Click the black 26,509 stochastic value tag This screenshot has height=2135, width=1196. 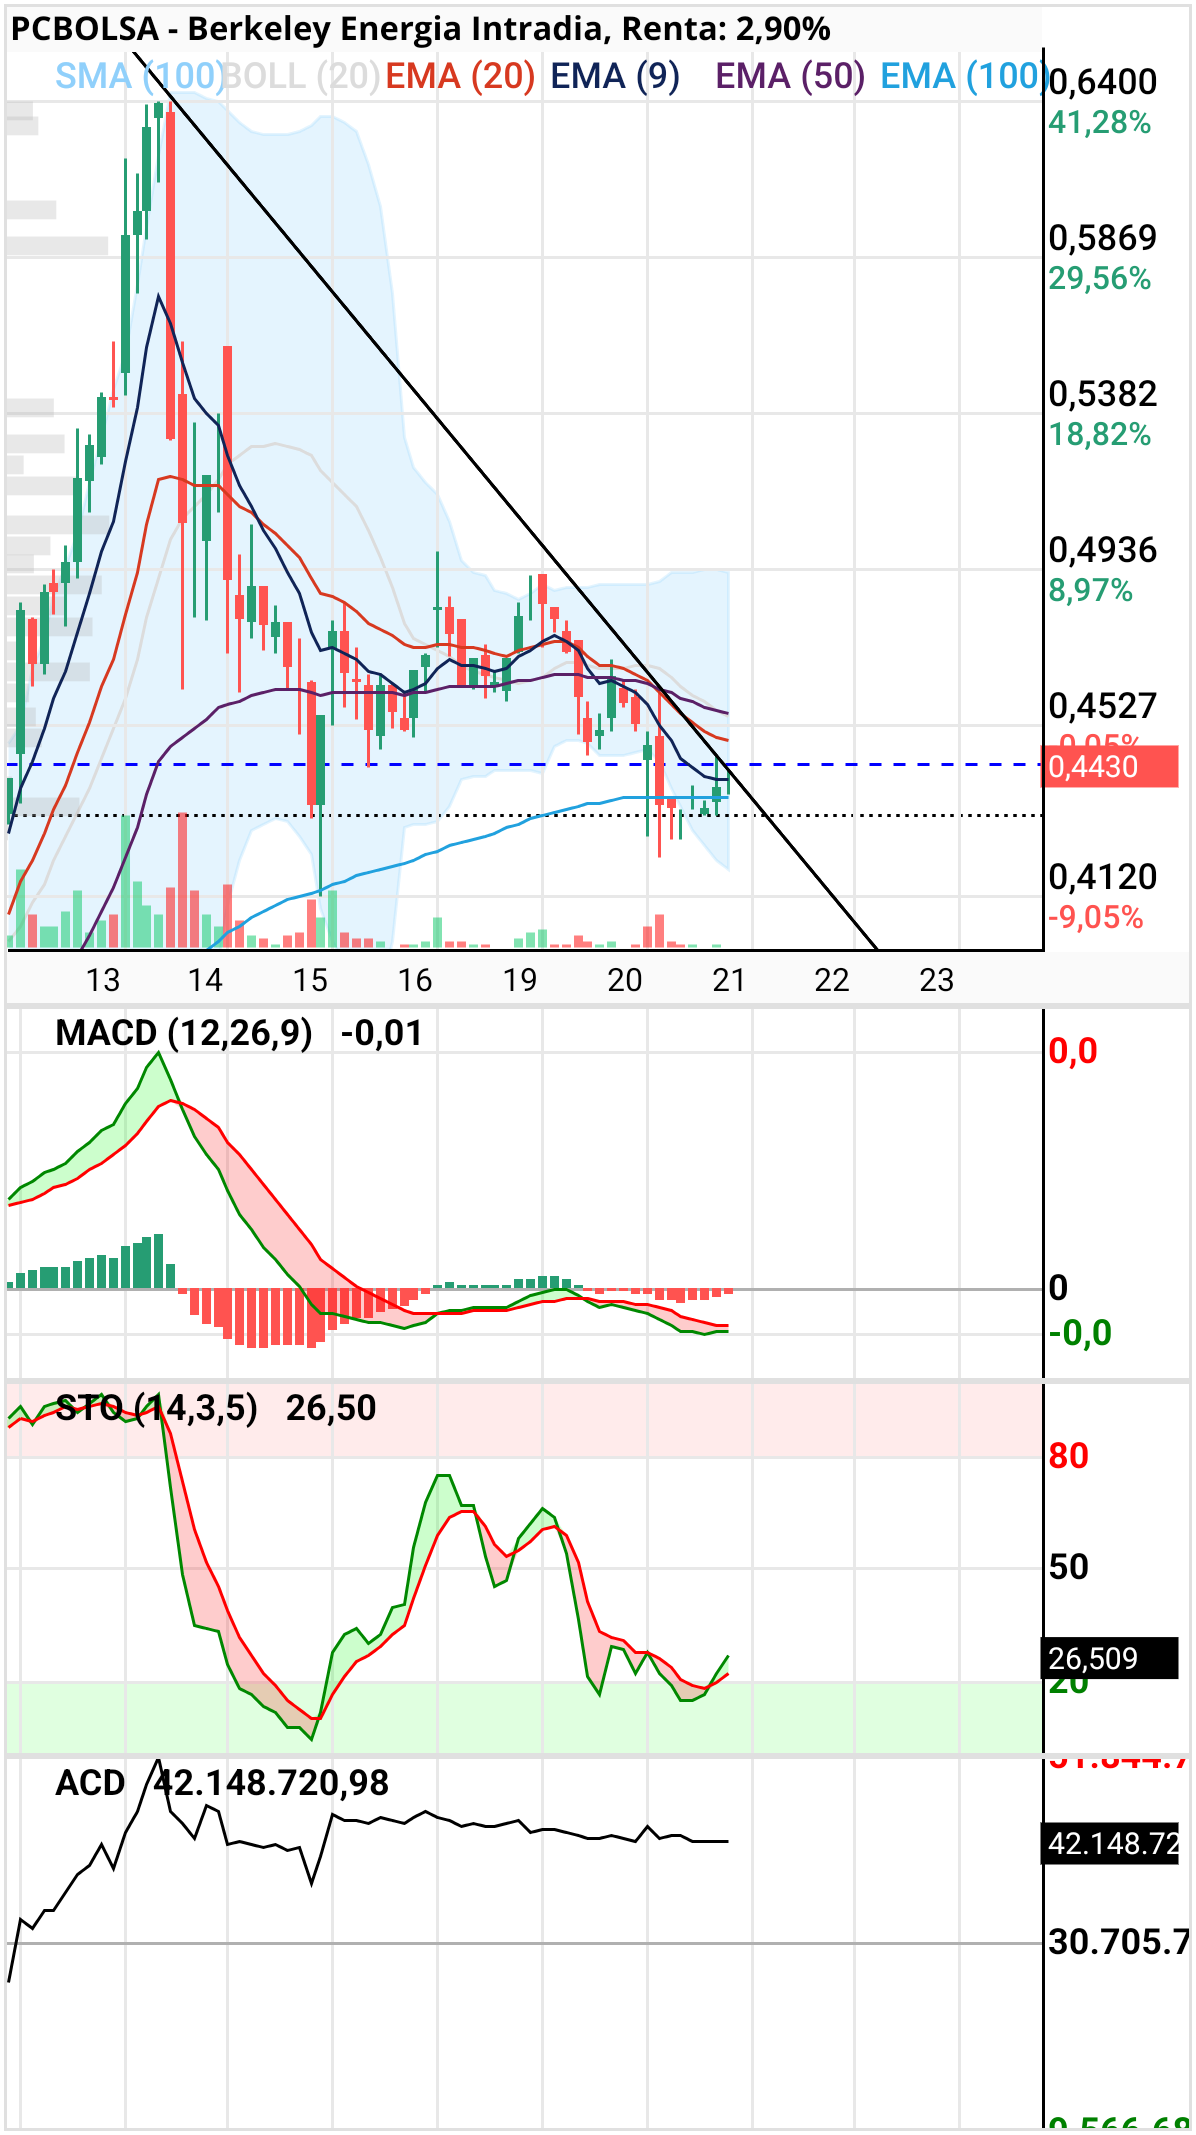tap(1110, 1659)
